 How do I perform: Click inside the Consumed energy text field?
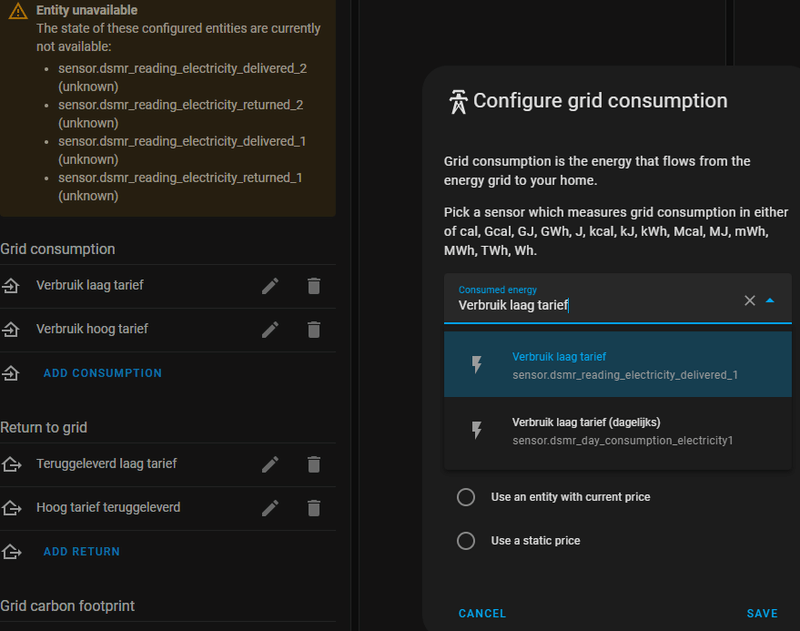tap(590, 306)
